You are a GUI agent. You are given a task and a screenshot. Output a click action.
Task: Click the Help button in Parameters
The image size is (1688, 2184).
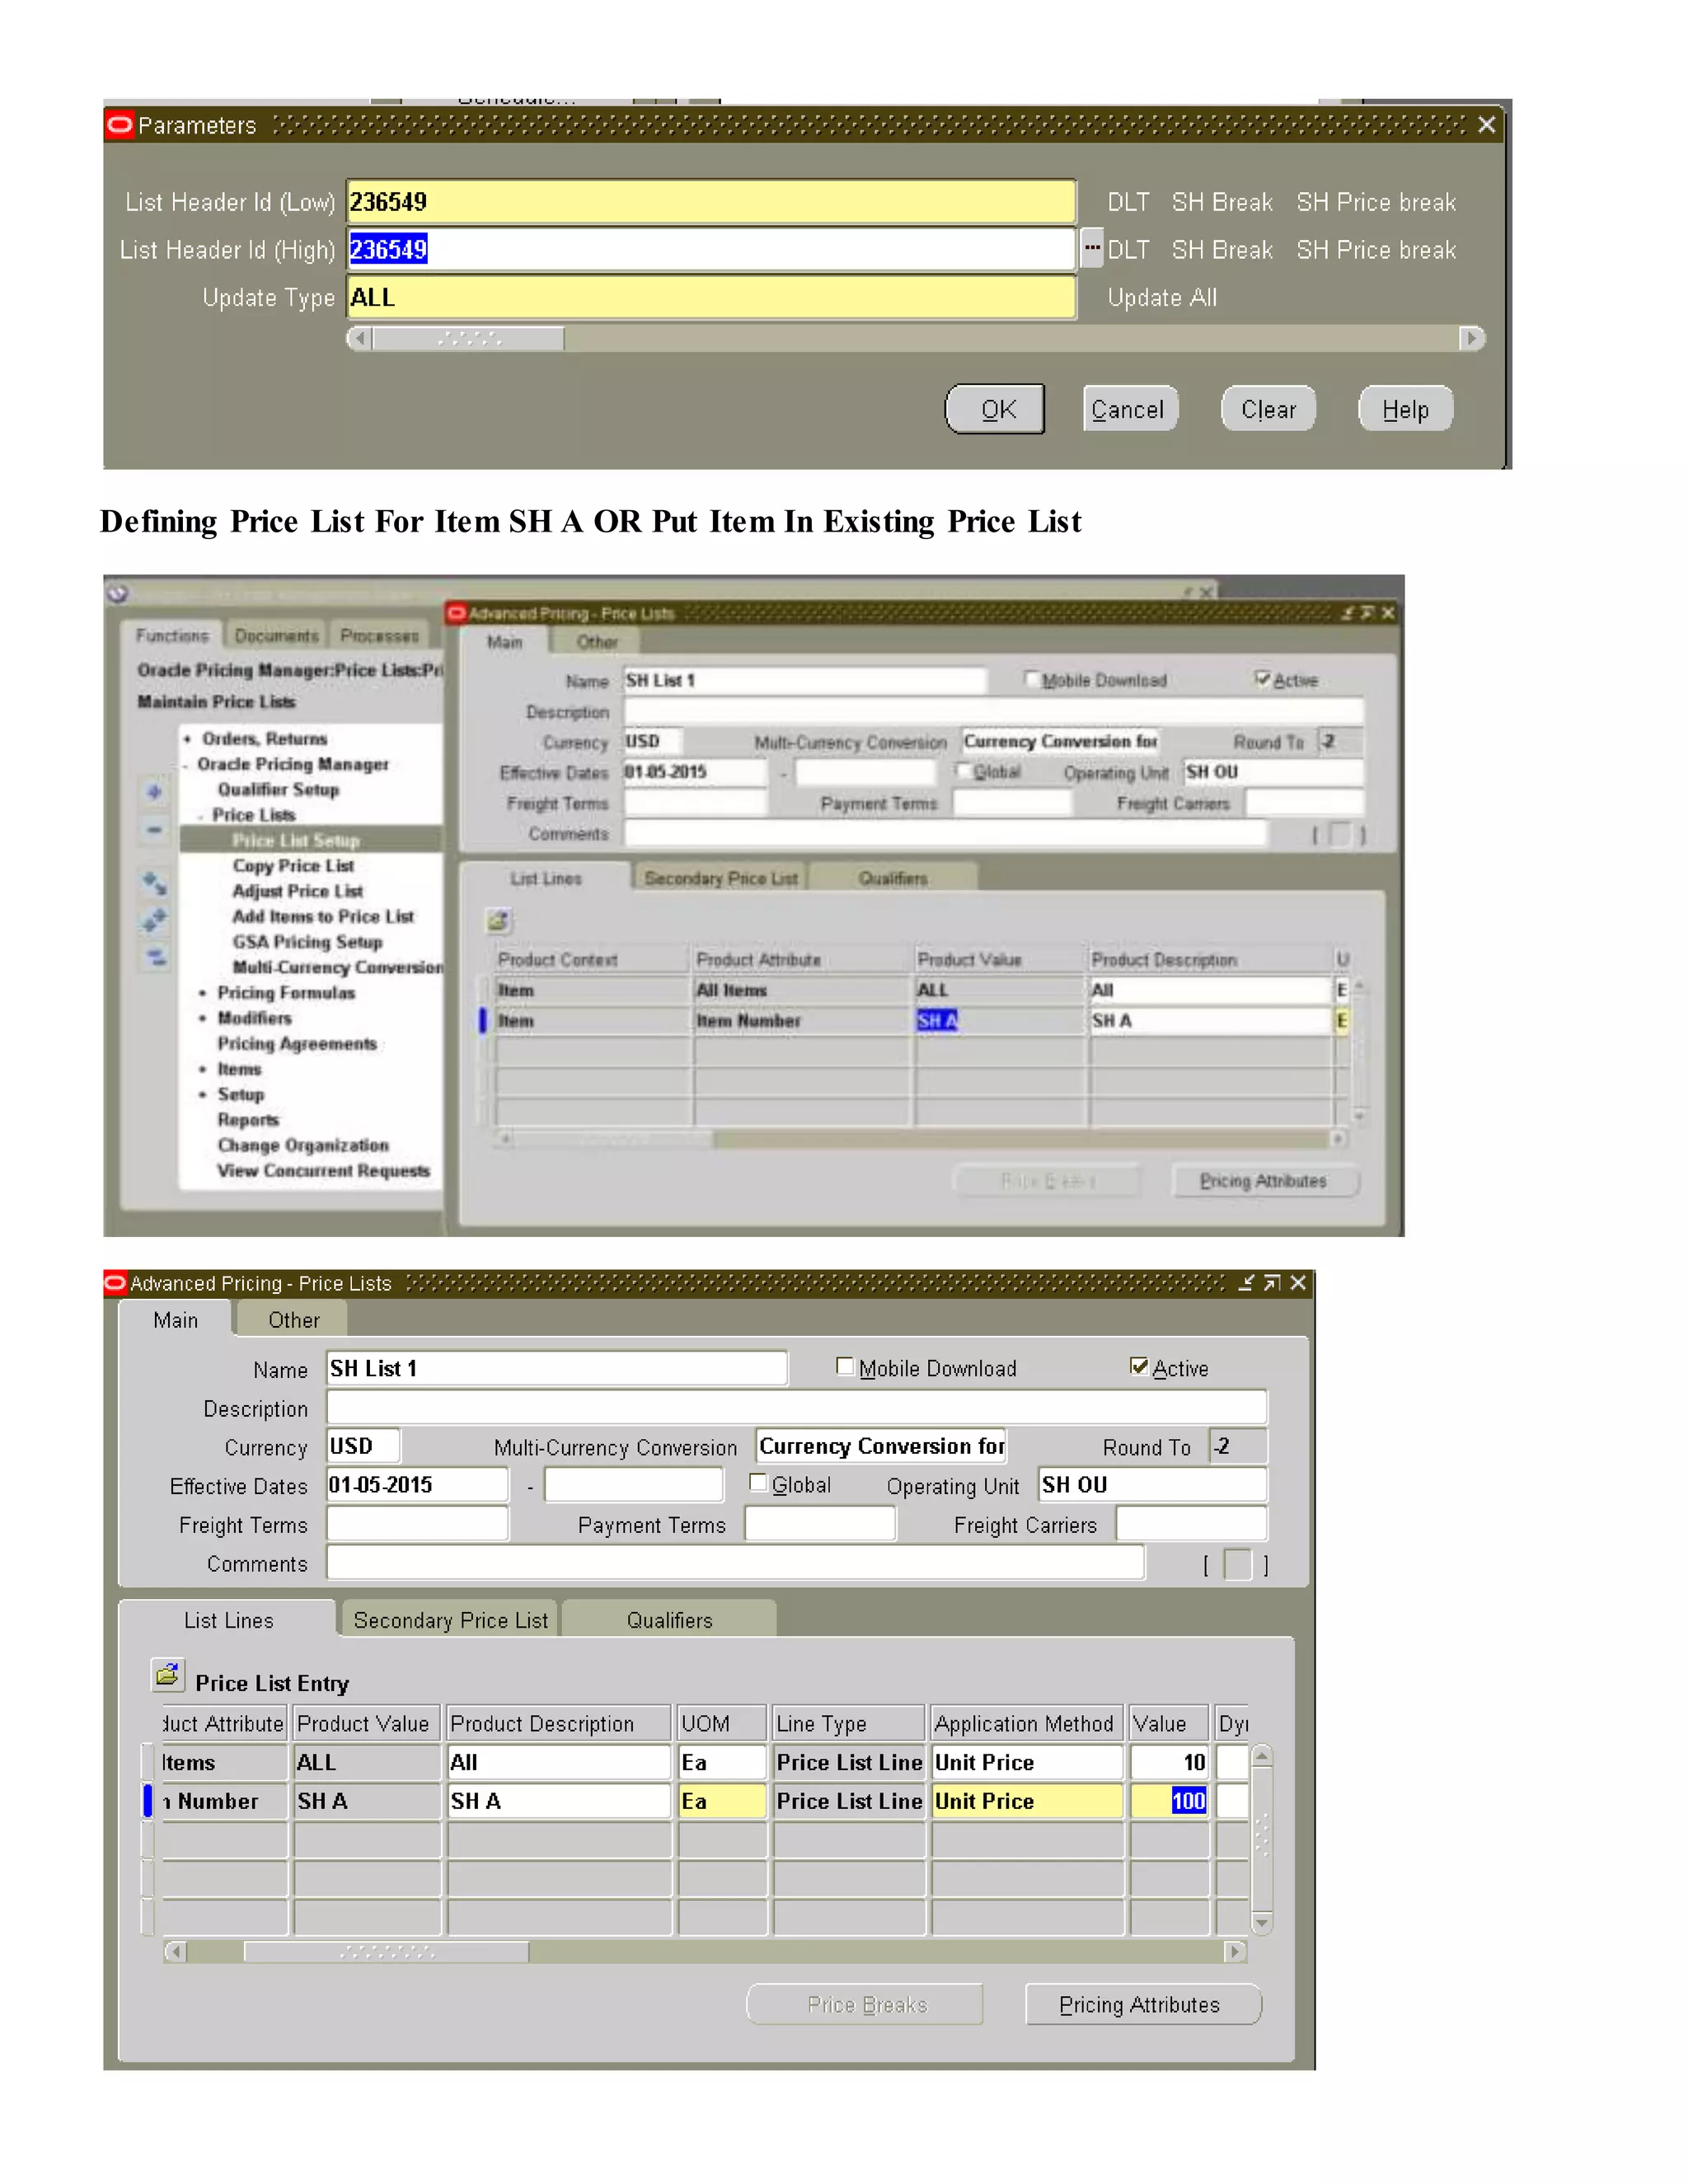coord(1405,409)
